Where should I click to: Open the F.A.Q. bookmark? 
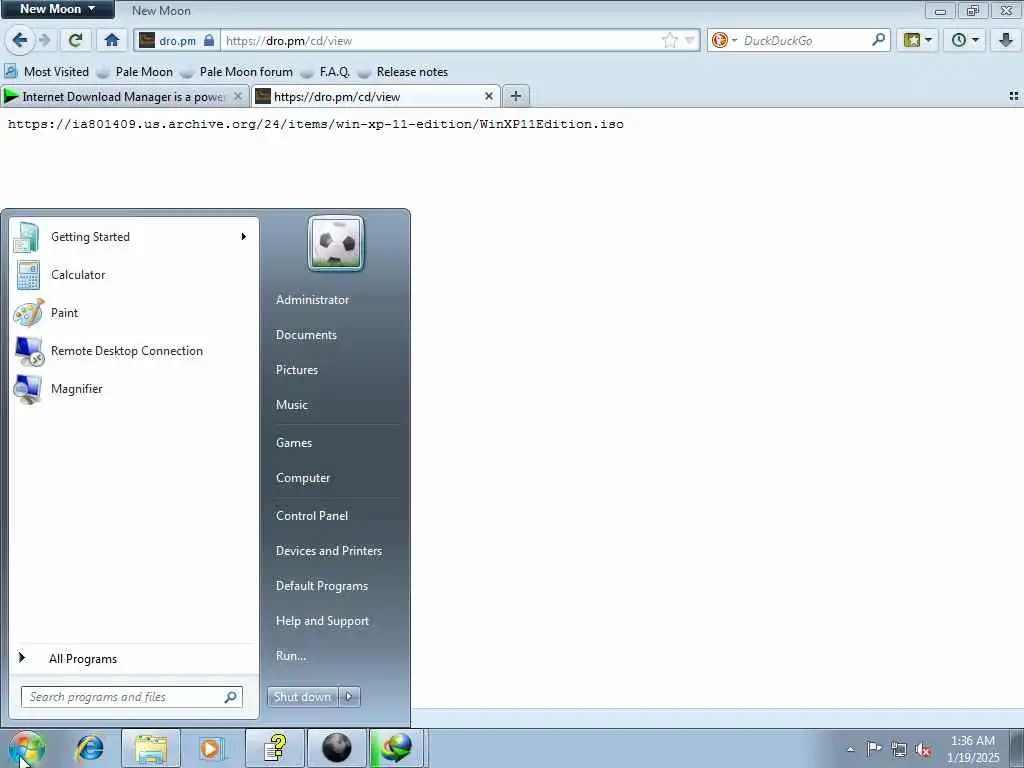(325, 72)
